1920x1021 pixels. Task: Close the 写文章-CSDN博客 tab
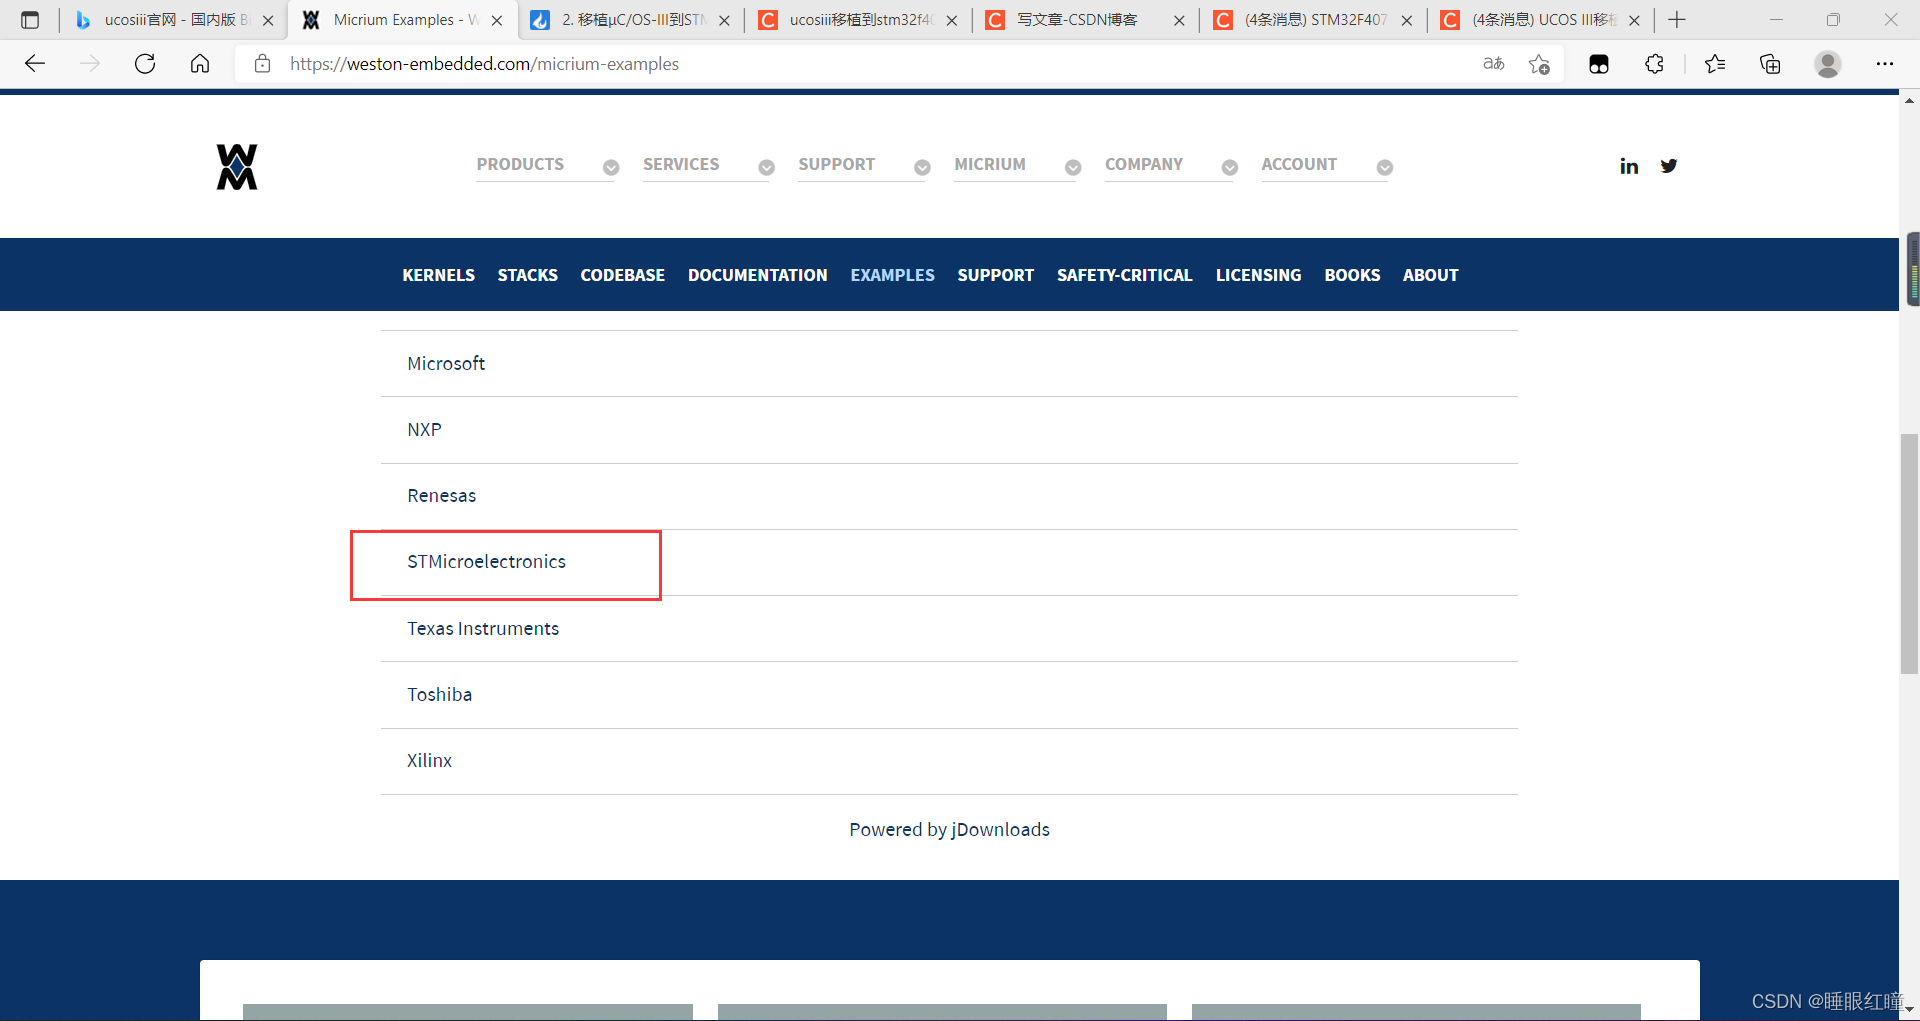pos(1179,20)
